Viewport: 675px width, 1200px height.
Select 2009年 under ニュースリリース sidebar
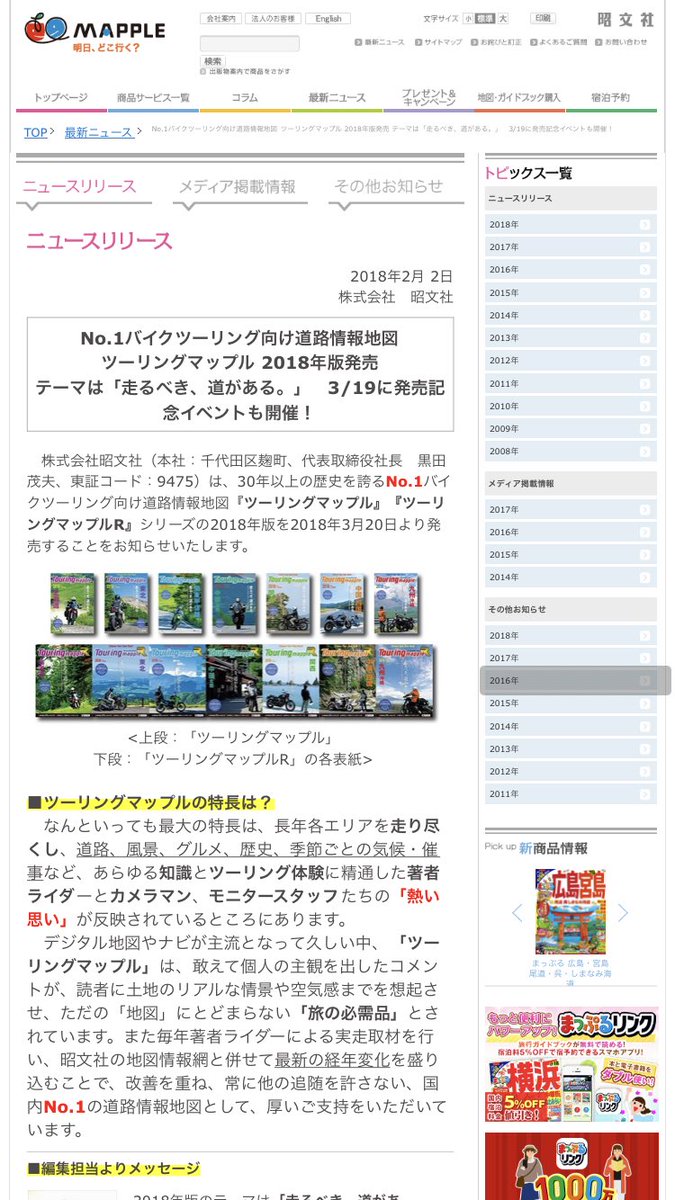(x=571, y=429)
